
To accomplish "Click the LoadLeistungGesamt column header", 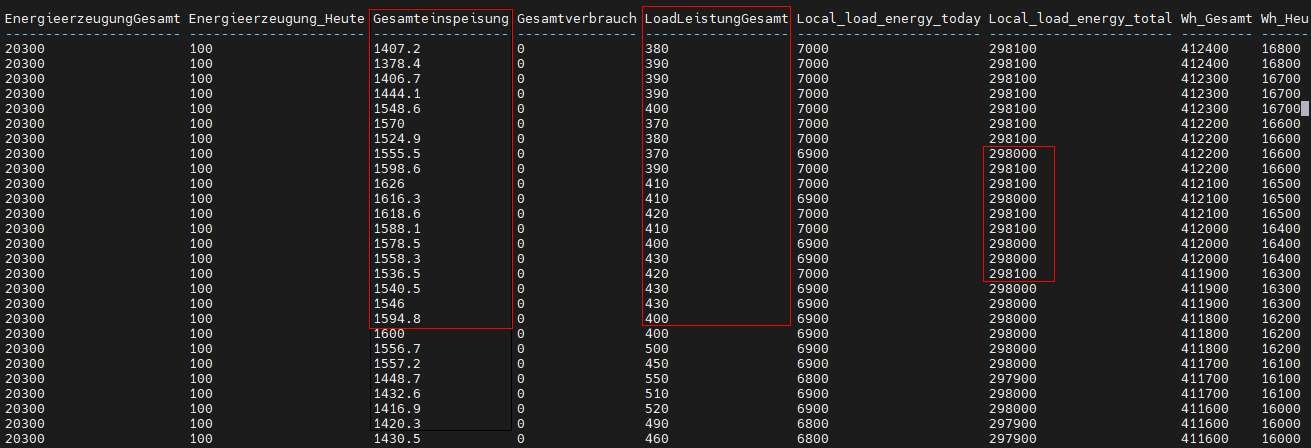I will click(716, 19).
